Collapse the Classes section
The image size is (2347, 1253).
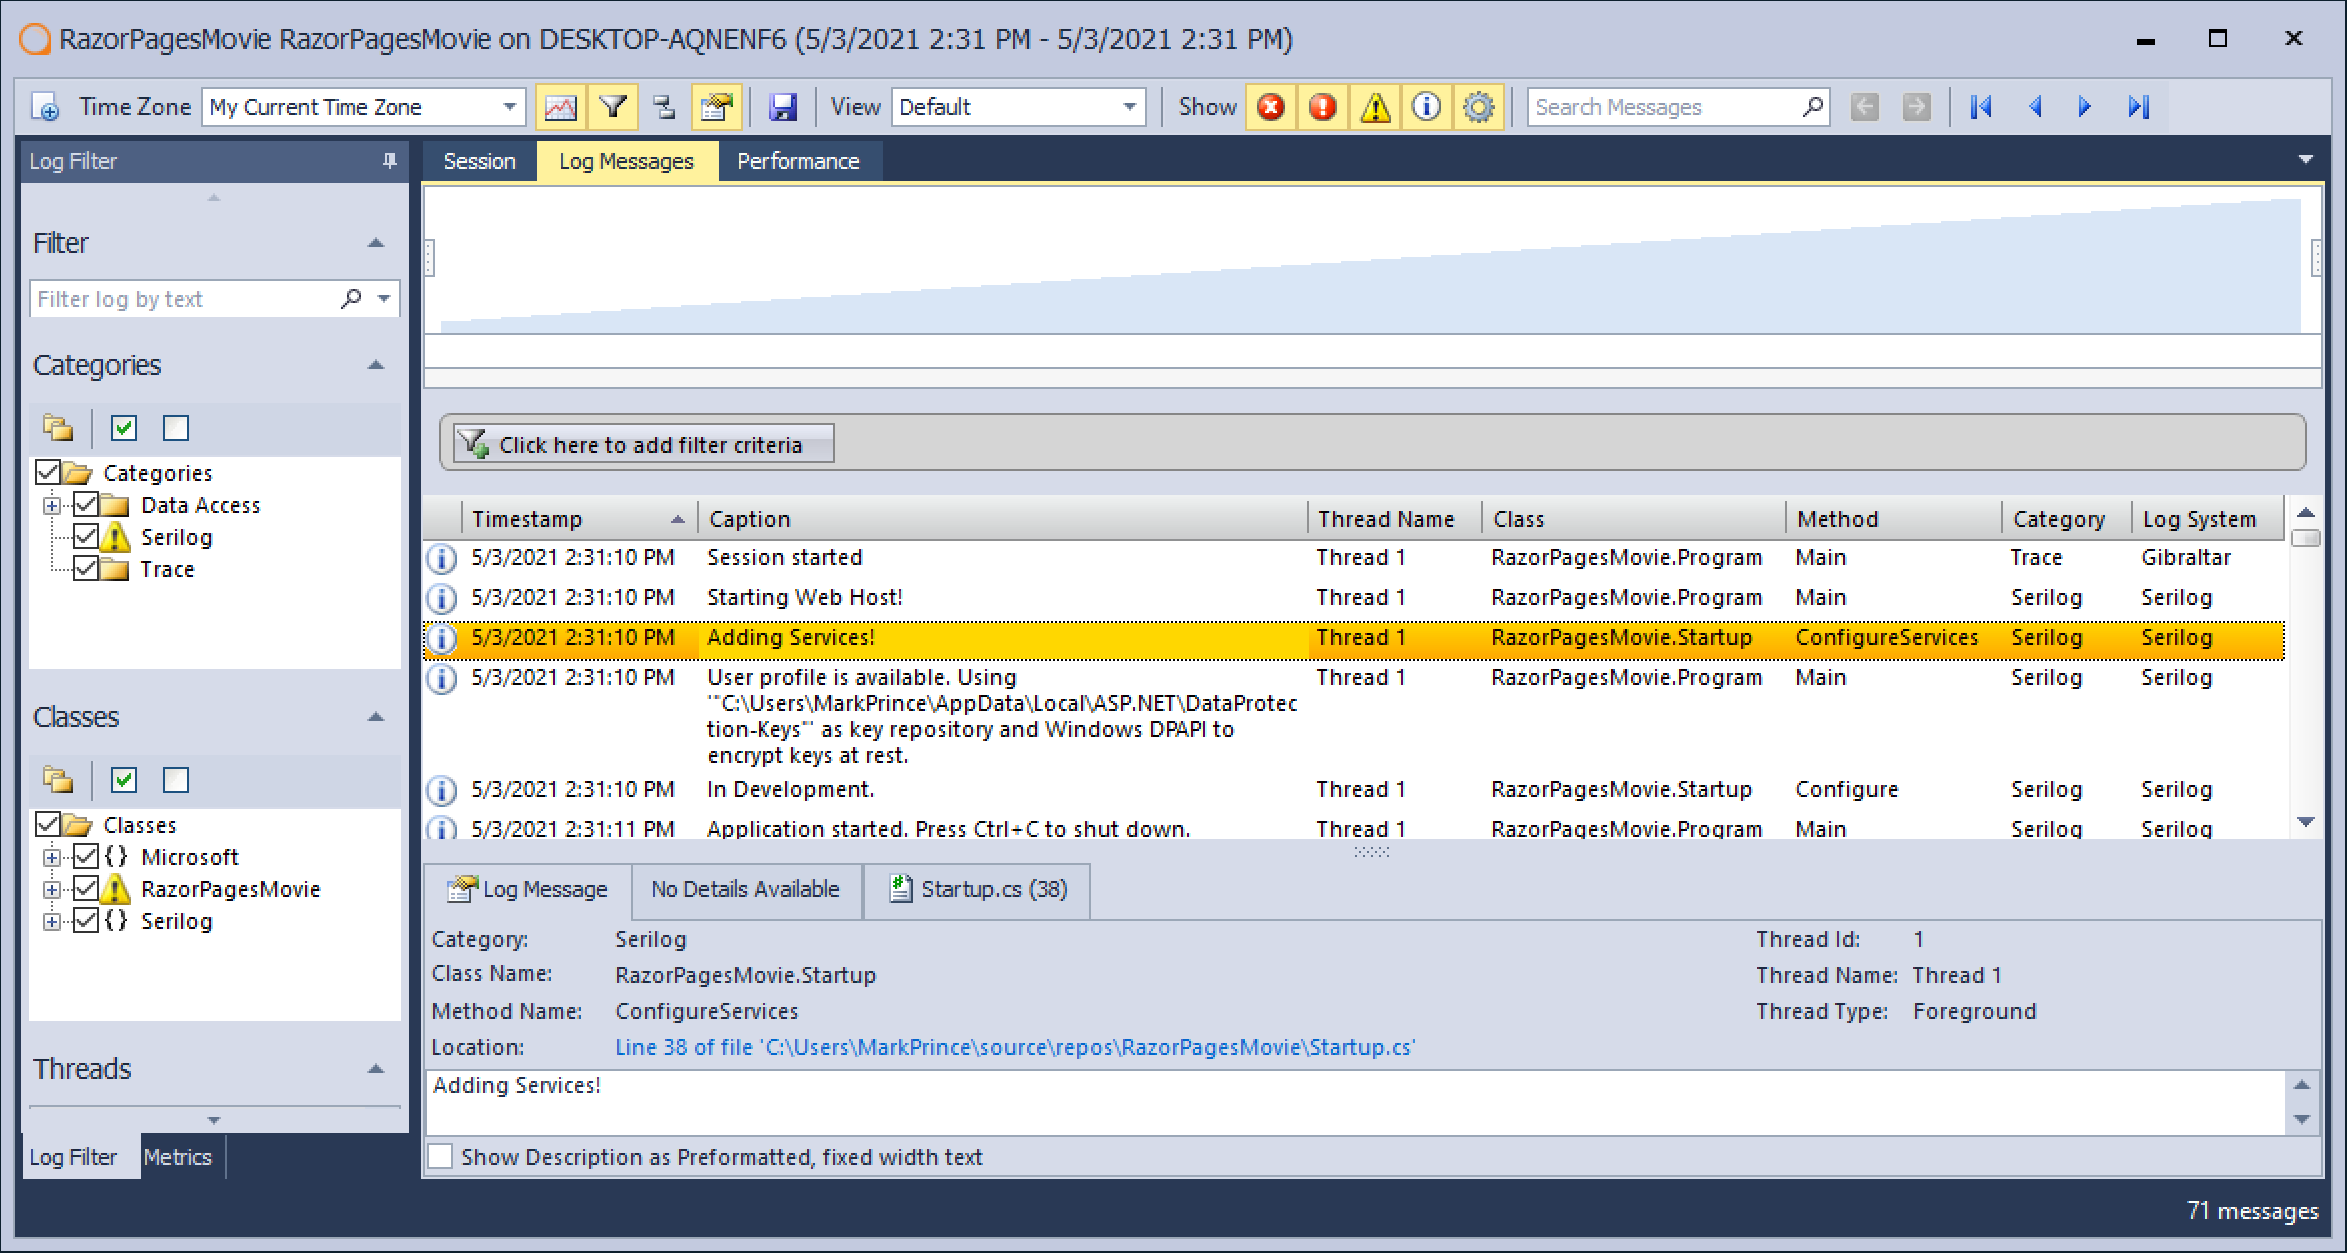376,717
